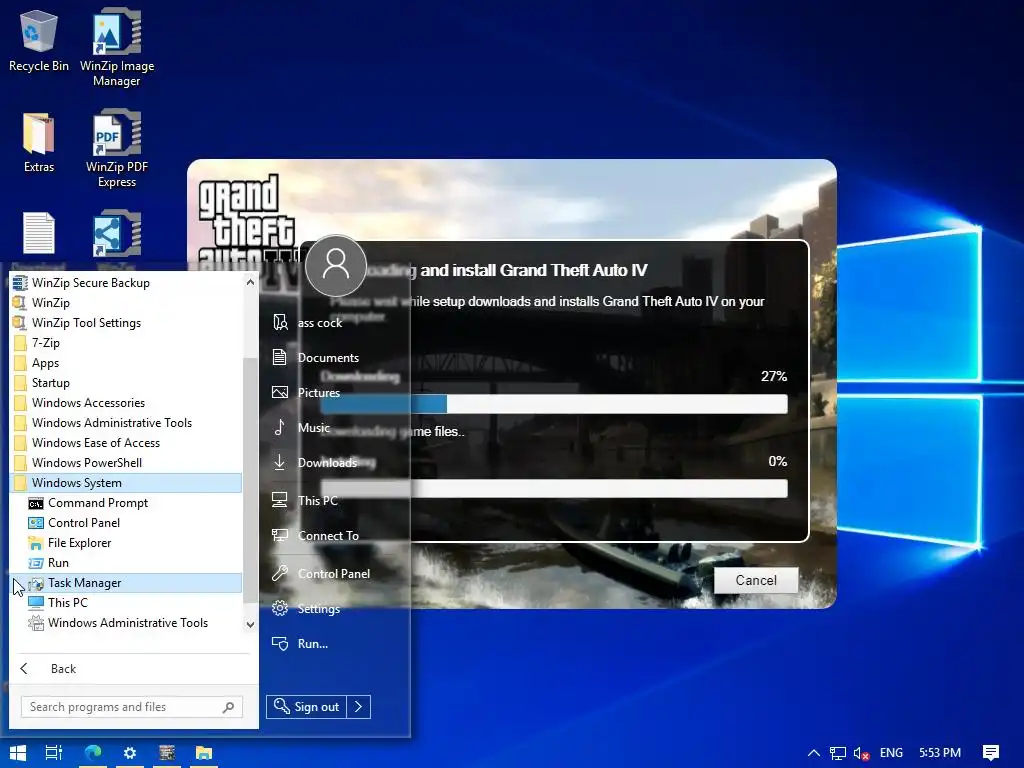Image resolution: width=1024 pixels, height=768 pixels.
Task: Open This PC from start menu right pane
Action: (x=305, y=500)
